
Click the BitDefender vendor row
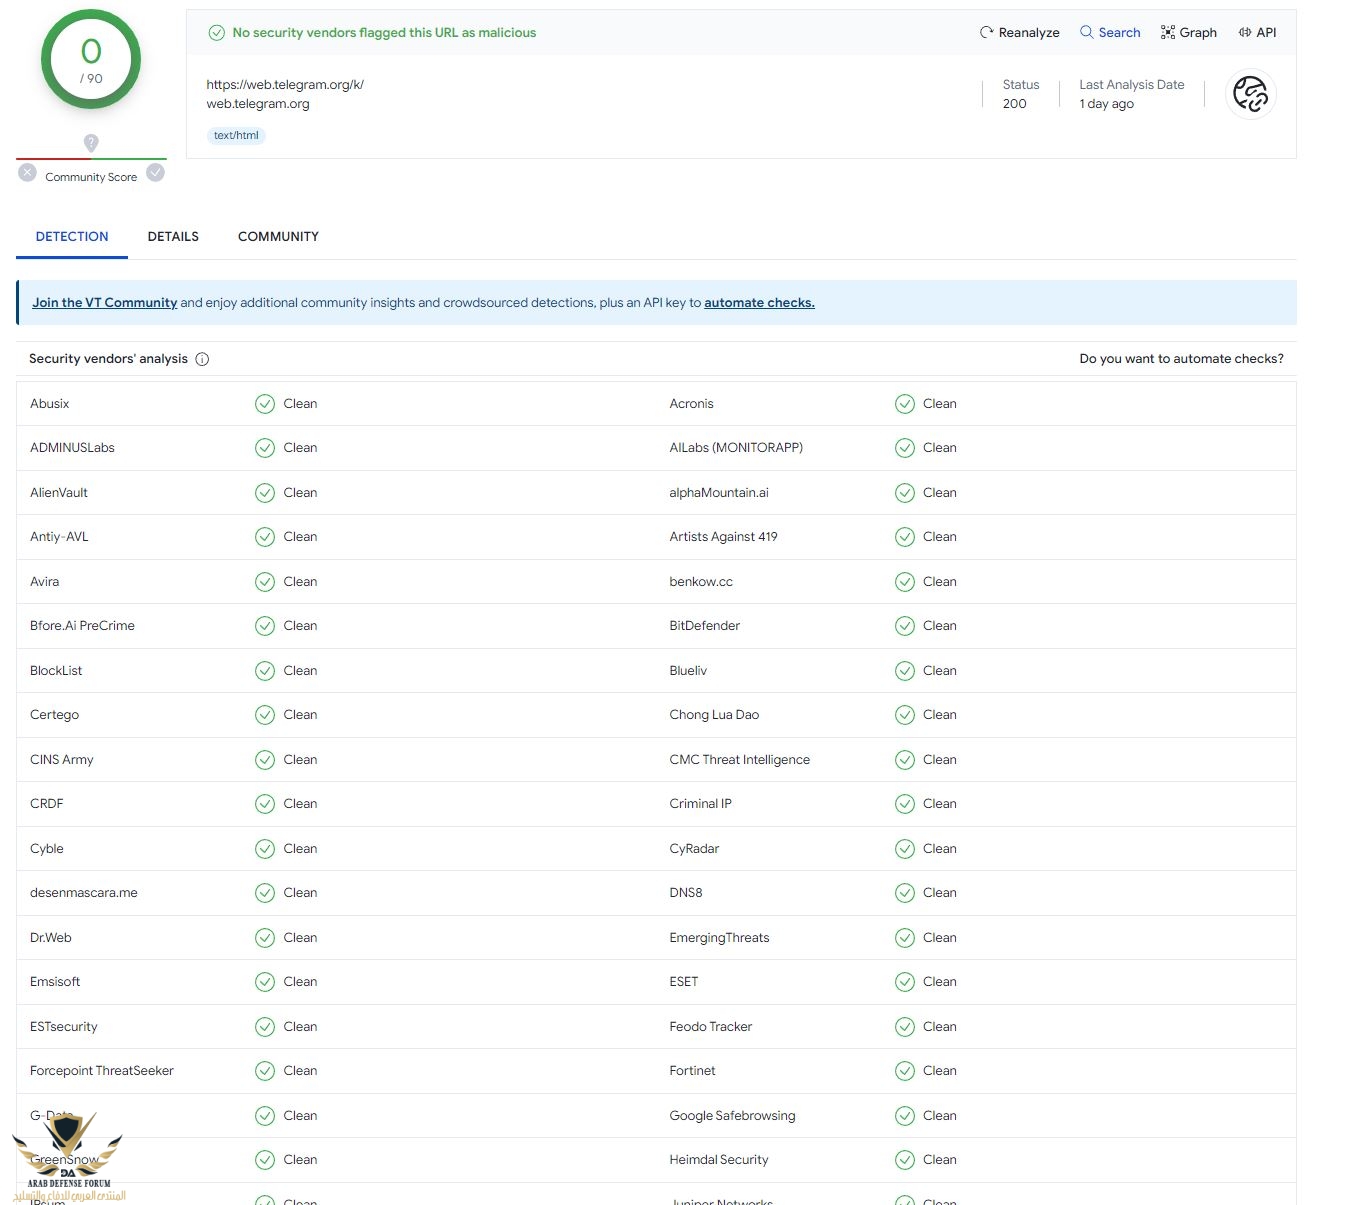coord(705,626)
